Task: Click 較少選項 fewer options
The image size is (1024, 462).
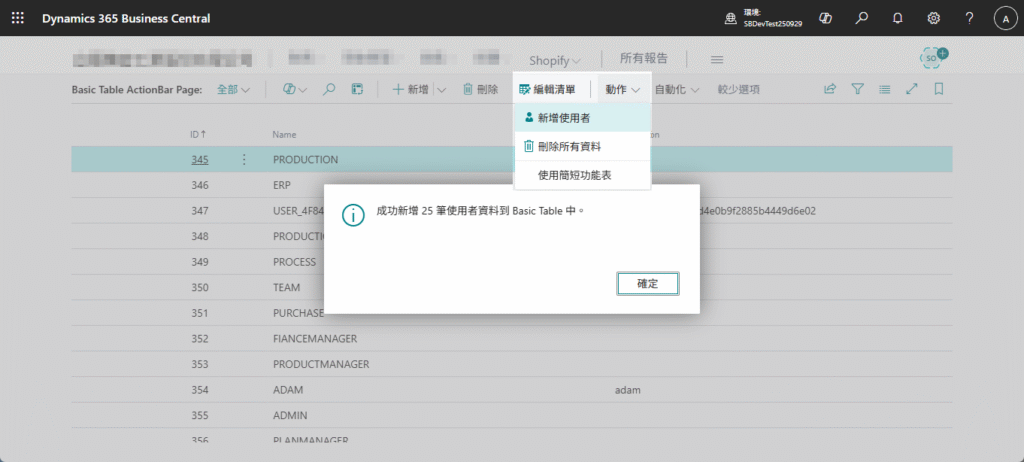Action: coord(739,90)
